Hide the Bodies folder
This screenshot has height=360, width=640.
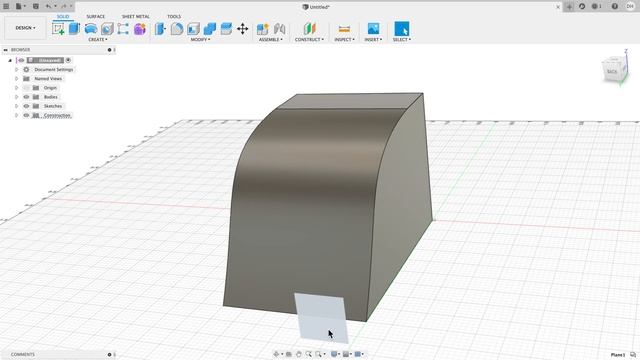[x=27, y=97]
